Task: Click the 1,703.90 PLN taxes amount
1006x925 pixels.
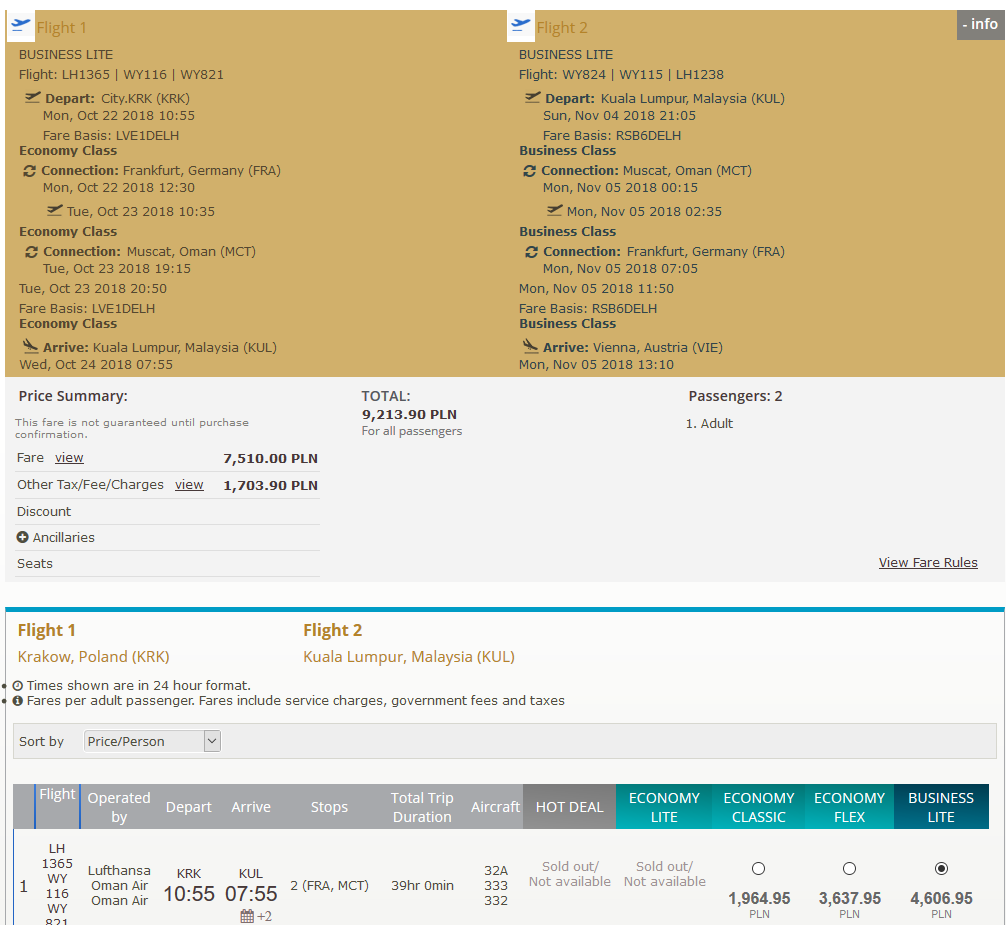Action: click(270, 485)
